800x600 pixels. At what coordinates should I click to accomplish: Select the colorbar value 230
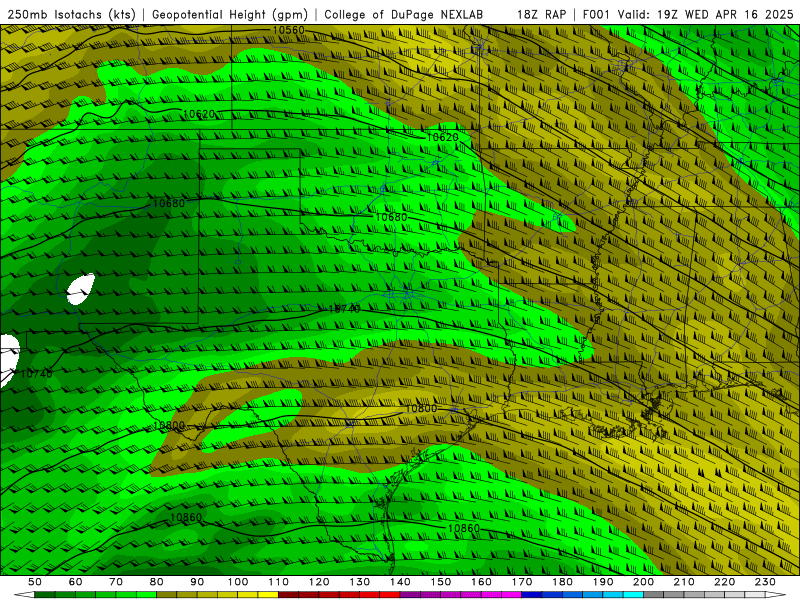[765, 582]
